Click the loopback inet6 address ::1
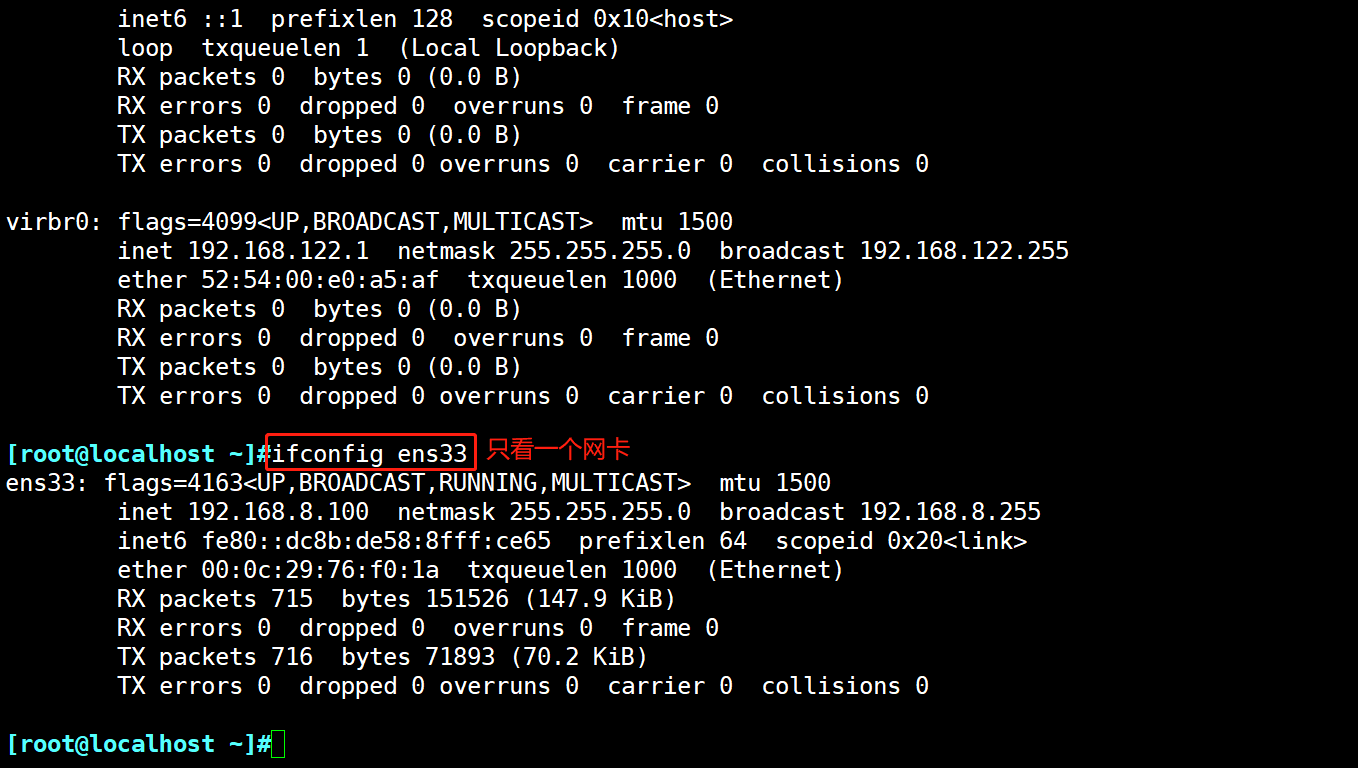1358x768 pixels. pos(222,19)
